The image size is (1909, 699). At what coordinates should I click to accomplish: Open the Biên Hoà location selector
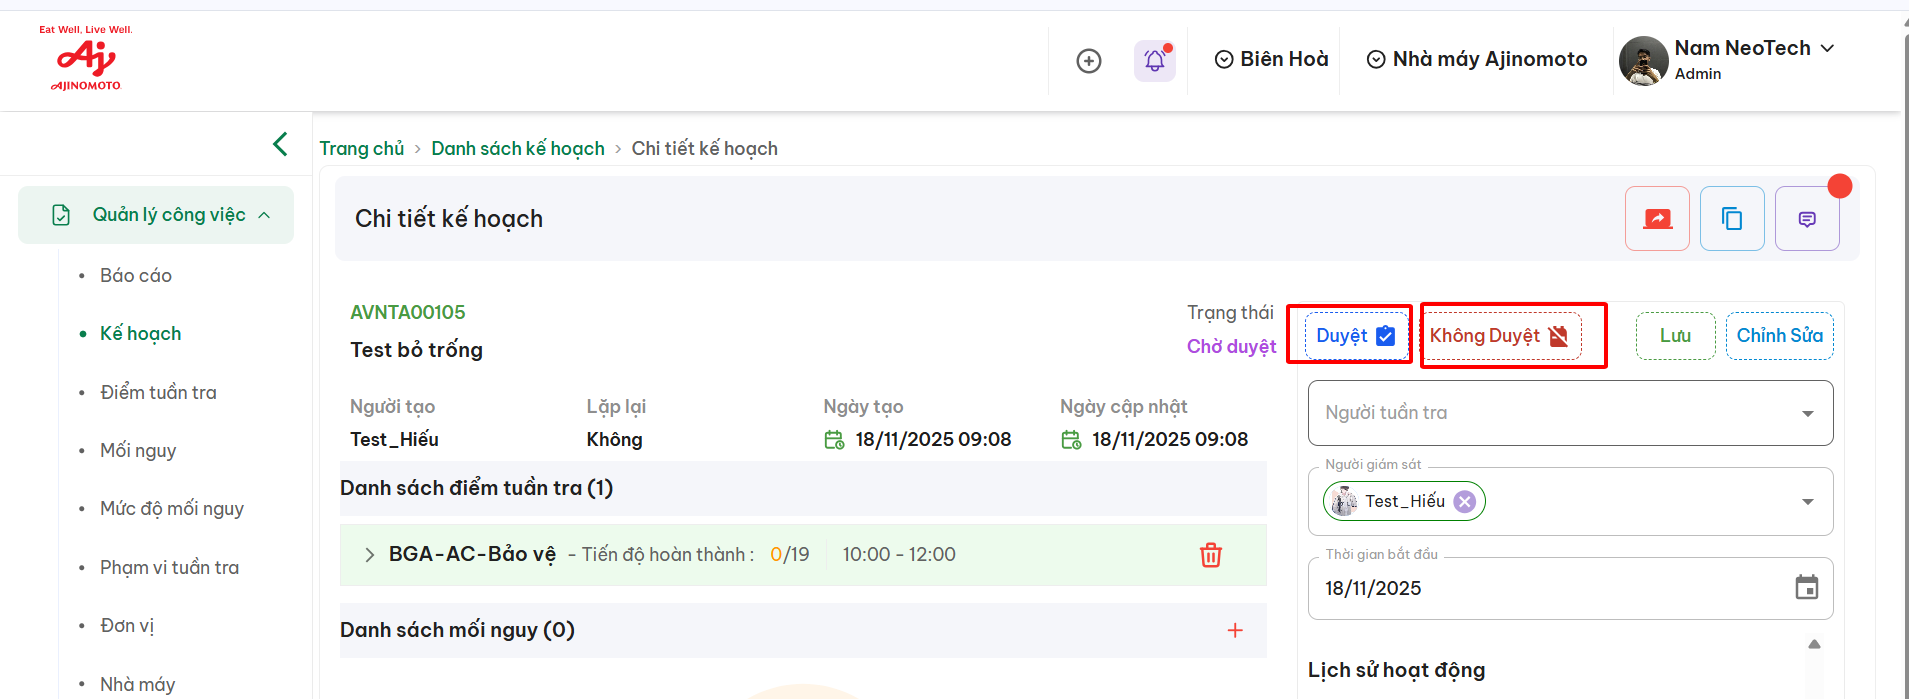(x=1271, y=60)
